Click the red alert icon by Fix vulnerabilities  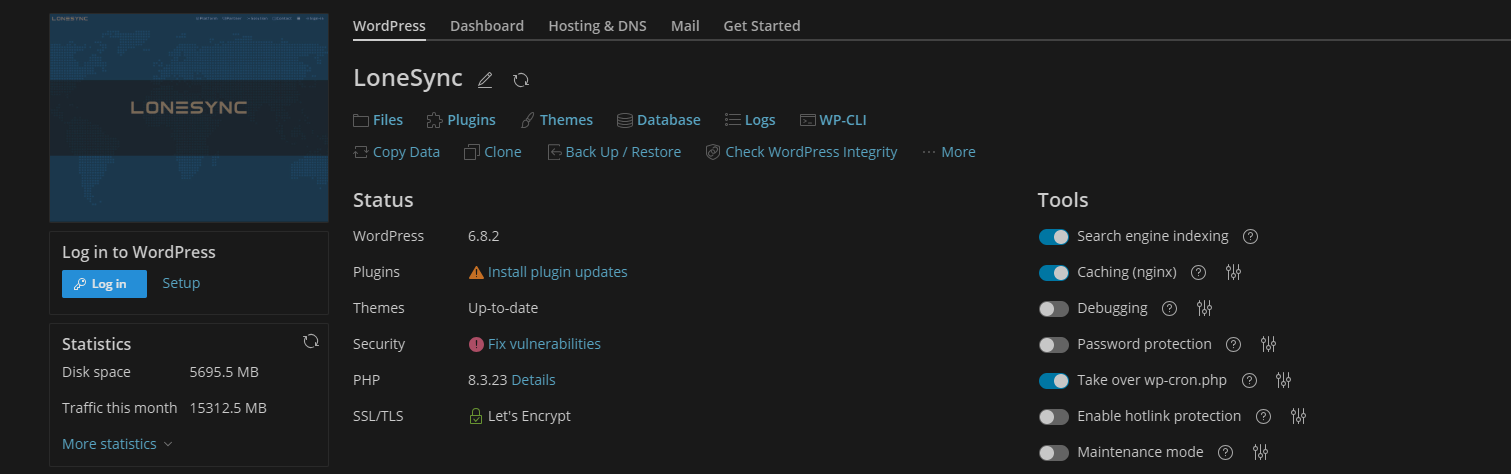[x=476, y=344]
